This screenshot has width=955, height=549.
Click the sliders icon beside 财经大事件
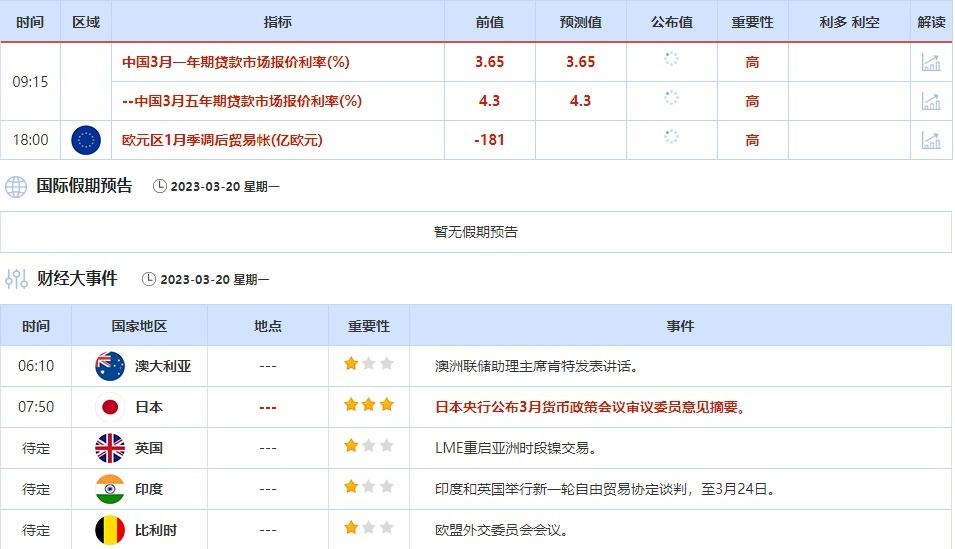click(x=16, y=279)
